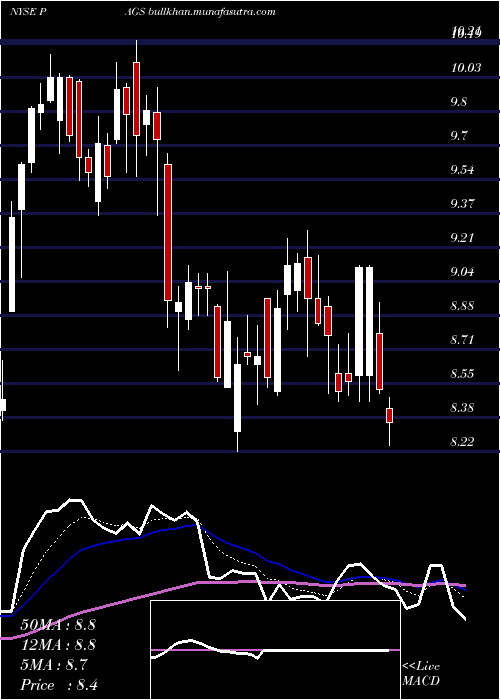Click the MACD inset chart box

pos(275,650)
